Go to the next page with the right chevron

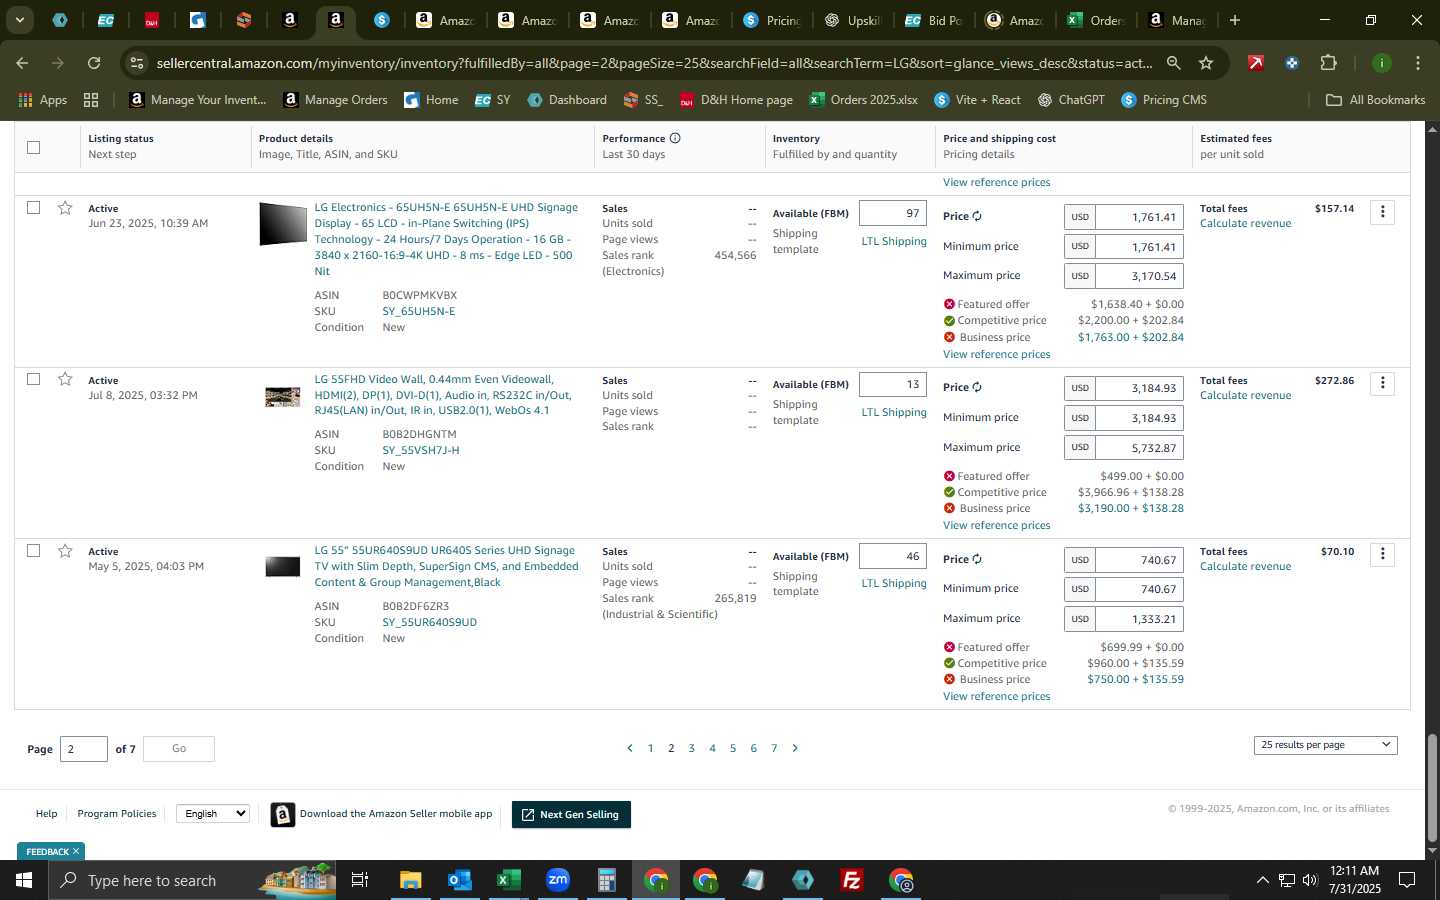[795, 748]
